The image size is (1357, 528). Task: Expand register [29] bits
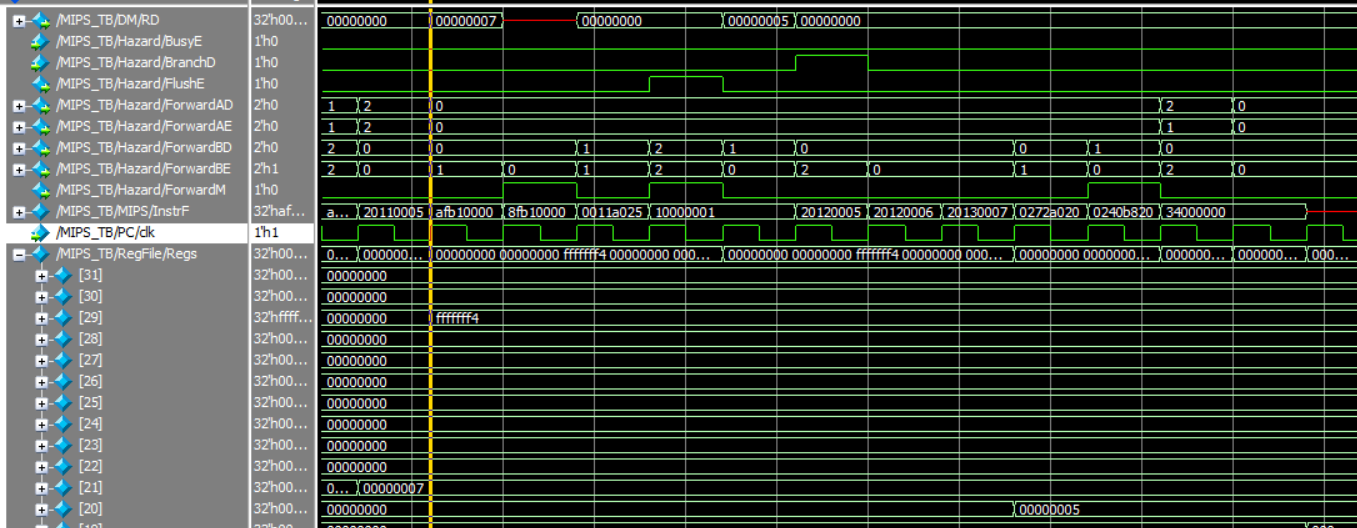click(x=41, y=318)
